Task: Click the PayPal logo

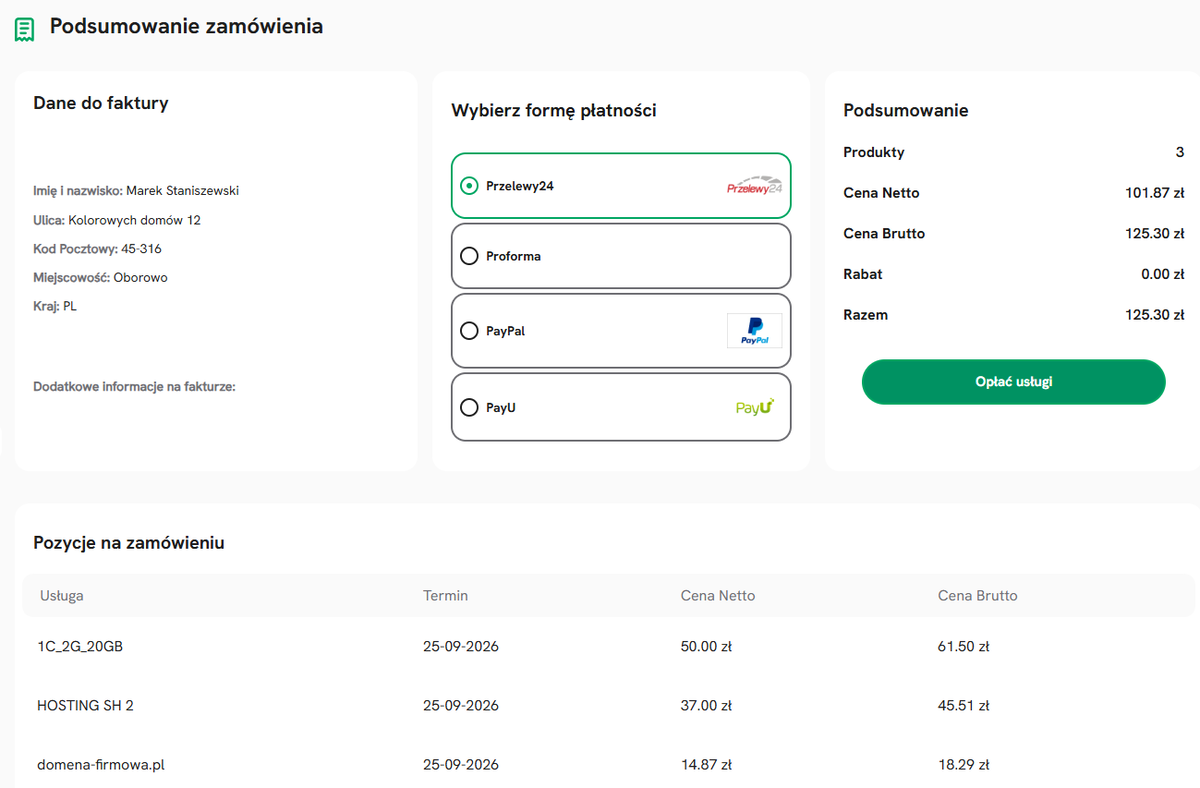Action: click(755, 331)
